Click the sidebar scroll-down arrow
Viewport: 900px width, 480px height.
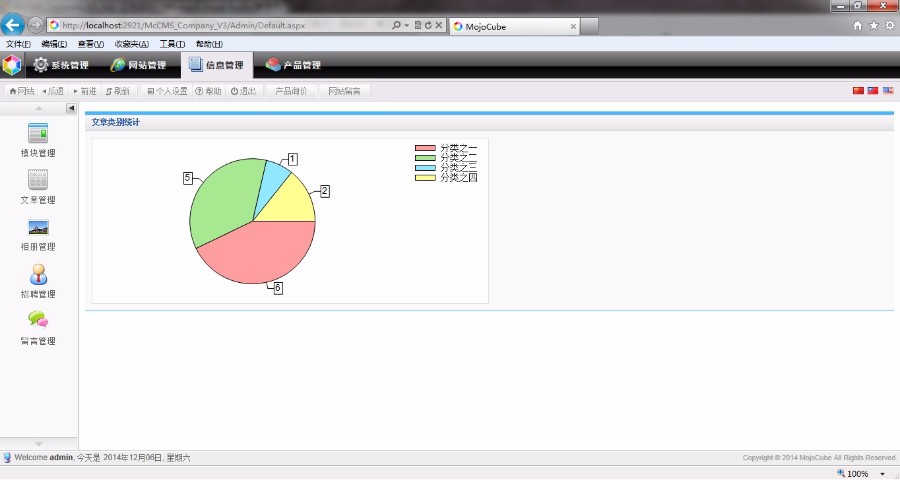pos(38,444)
